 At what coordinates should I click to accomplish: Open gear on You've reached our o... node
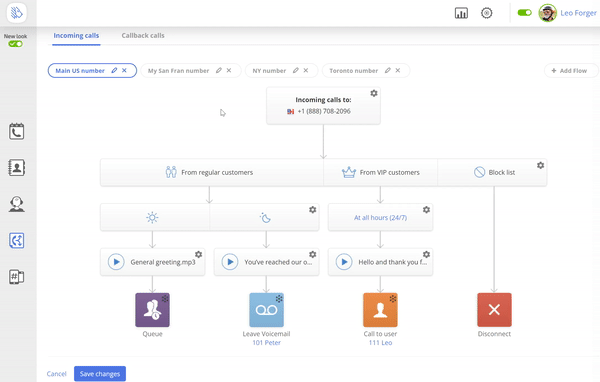[313, 254]
